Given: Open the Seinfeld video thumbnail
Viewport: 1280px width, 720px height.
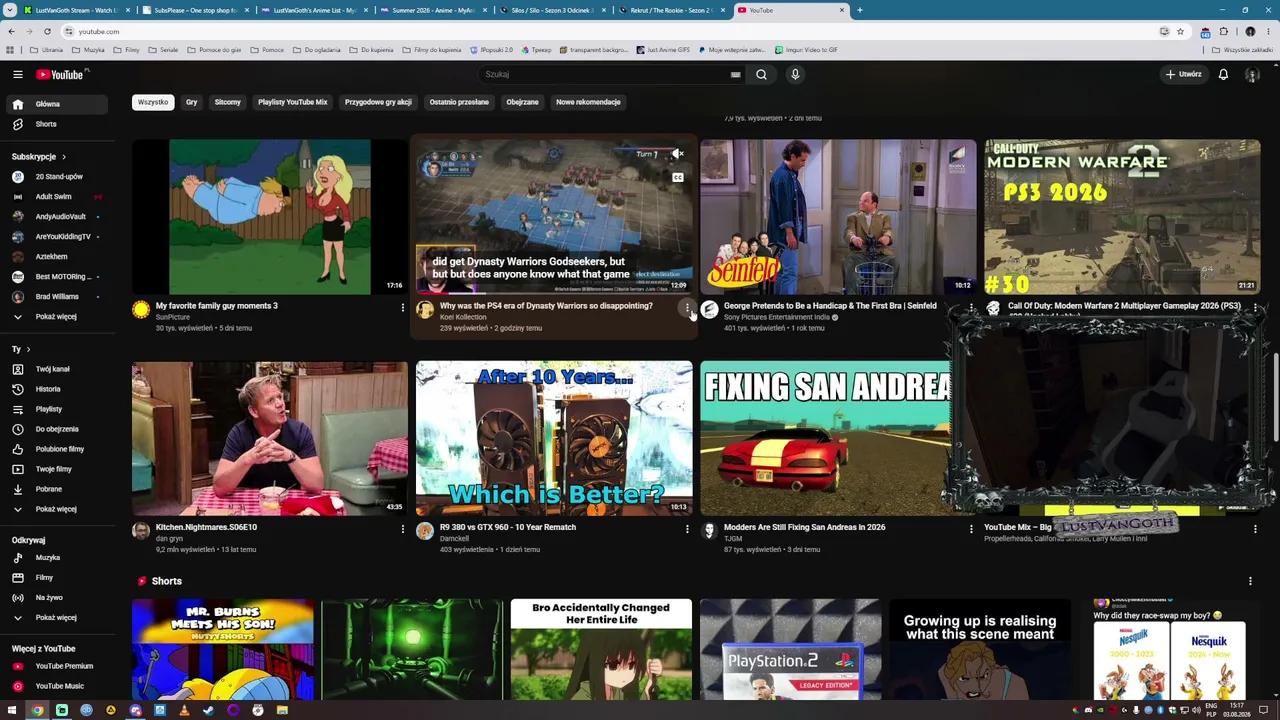Looking at the screenshot, I should (838, 217).
